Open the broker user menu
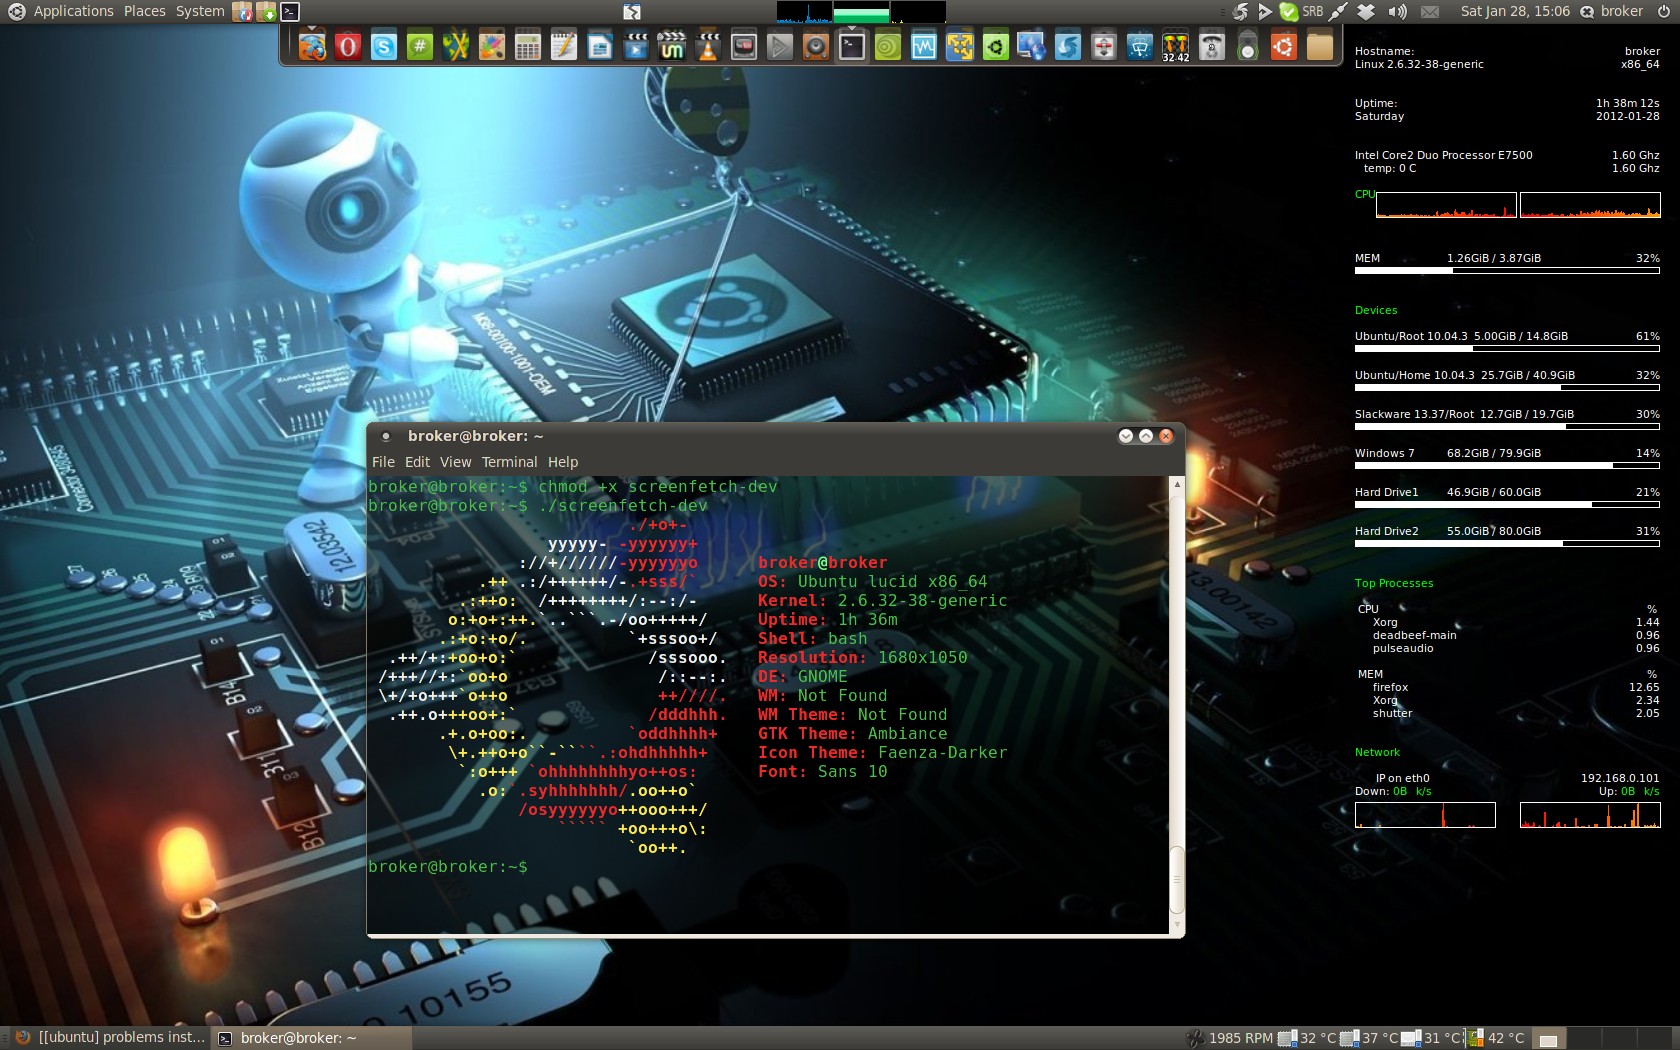This screenshot has width=1680, height=1050. [1621, 11]
